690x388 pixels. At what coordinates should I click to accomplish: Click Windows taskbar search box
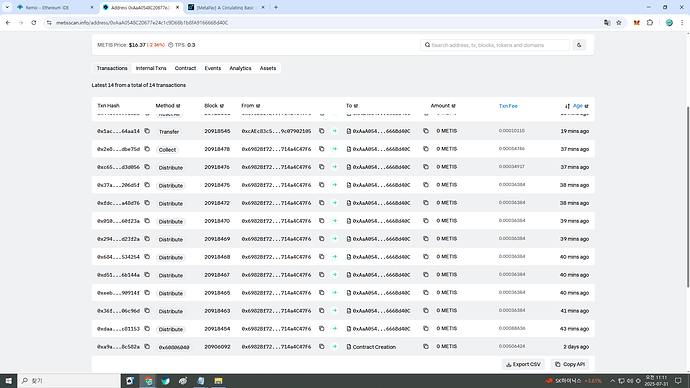click(x=69, y=381)
